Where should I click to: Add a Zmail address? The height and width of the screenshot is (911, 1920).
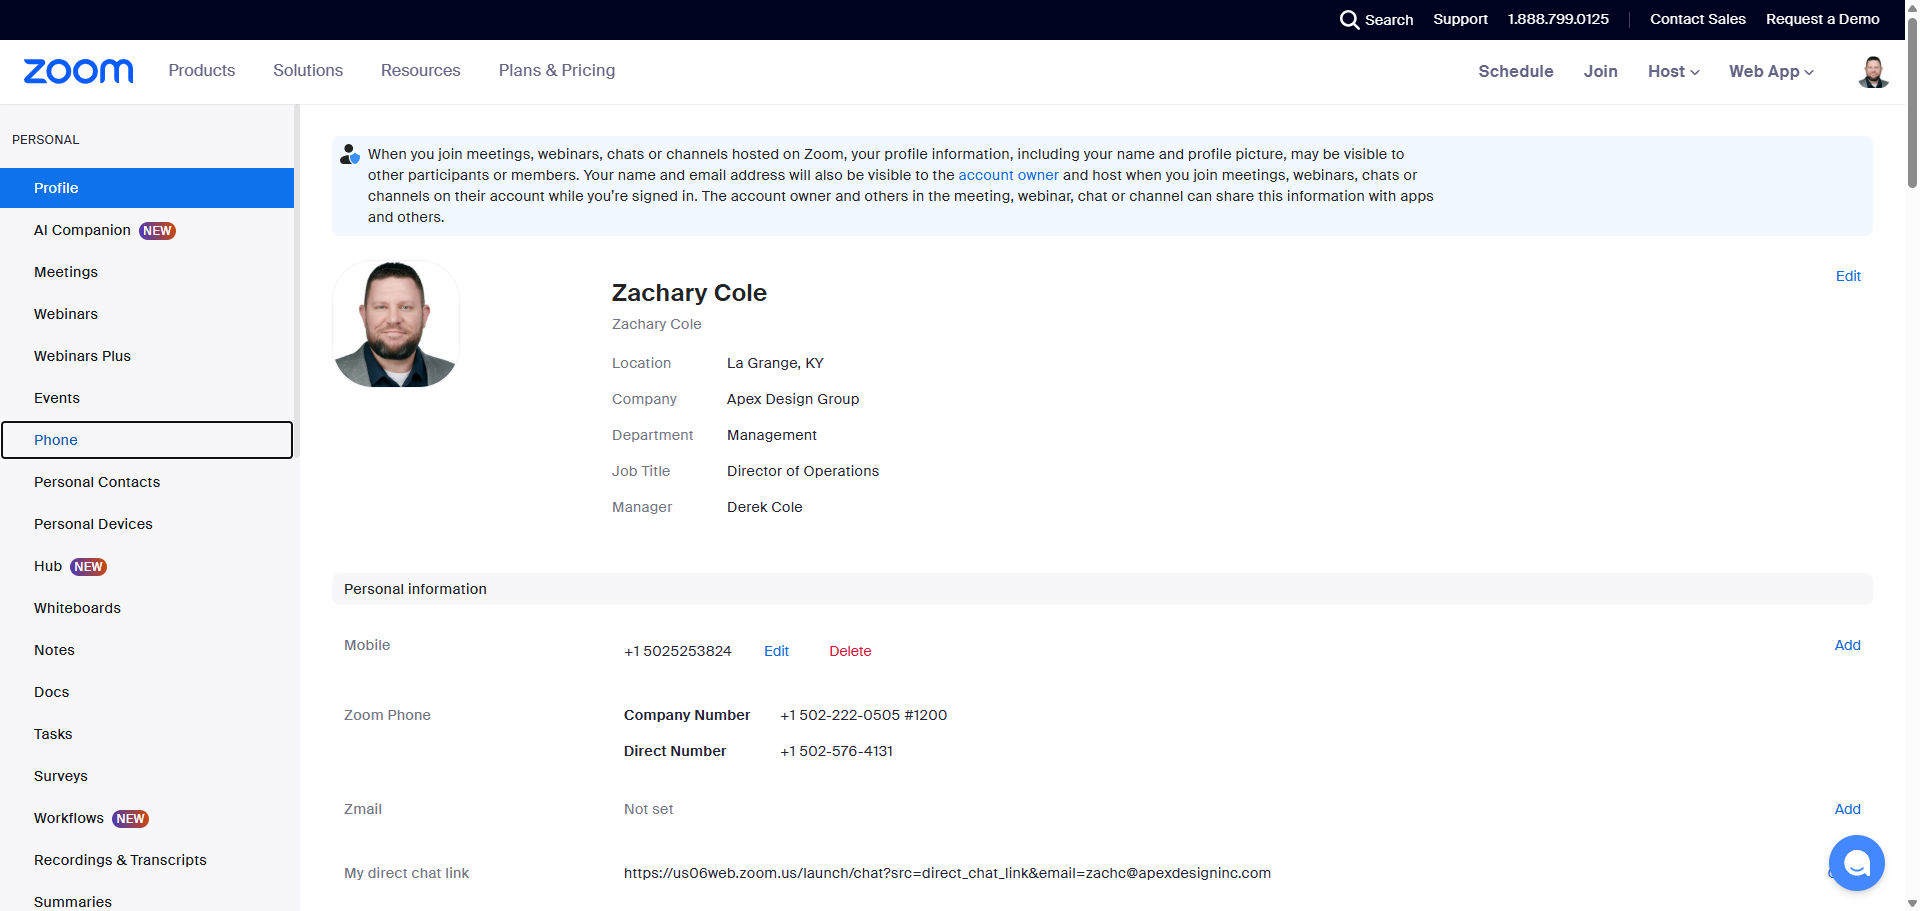pos(1847,809)
